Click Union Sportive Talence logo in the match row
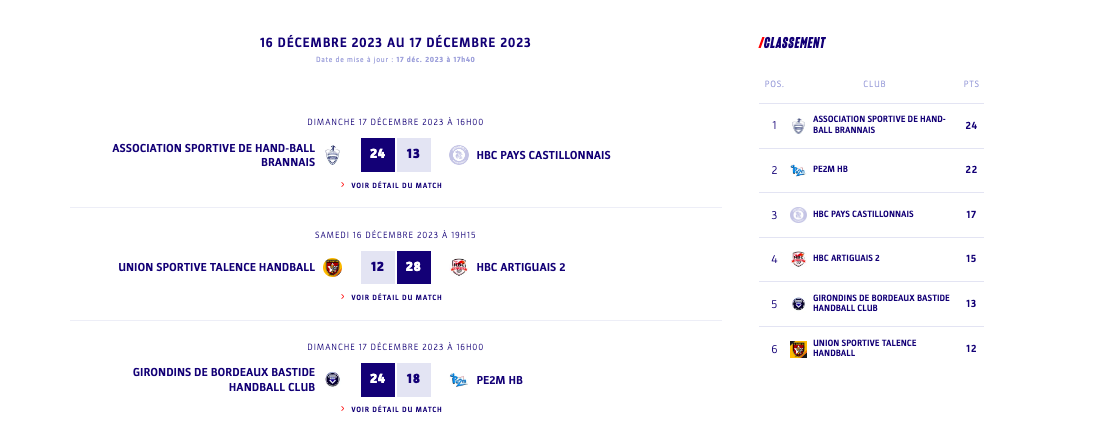 pos(333,267)
